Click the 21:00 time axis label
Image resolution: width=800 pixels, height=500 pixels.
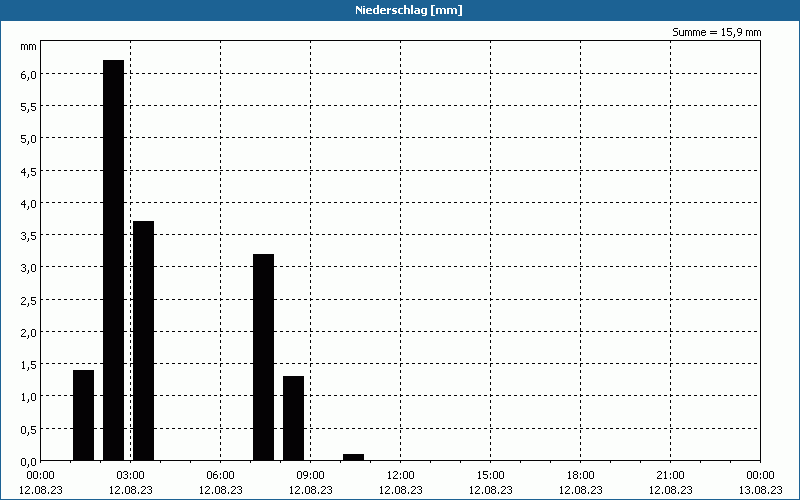pos(670,476)
